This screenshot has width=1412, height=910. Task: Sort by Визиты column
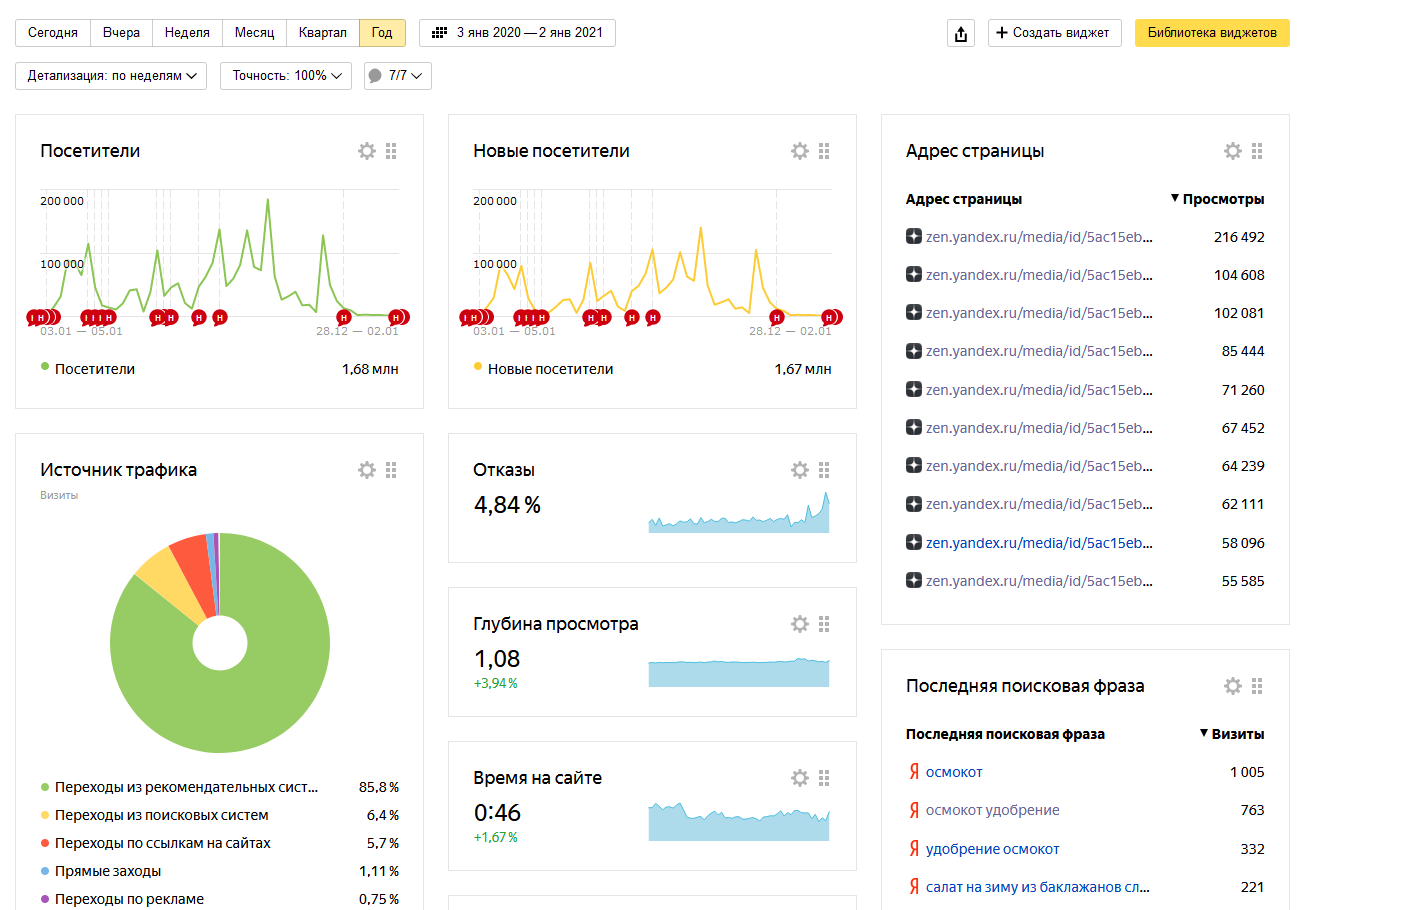[1232, 734]
